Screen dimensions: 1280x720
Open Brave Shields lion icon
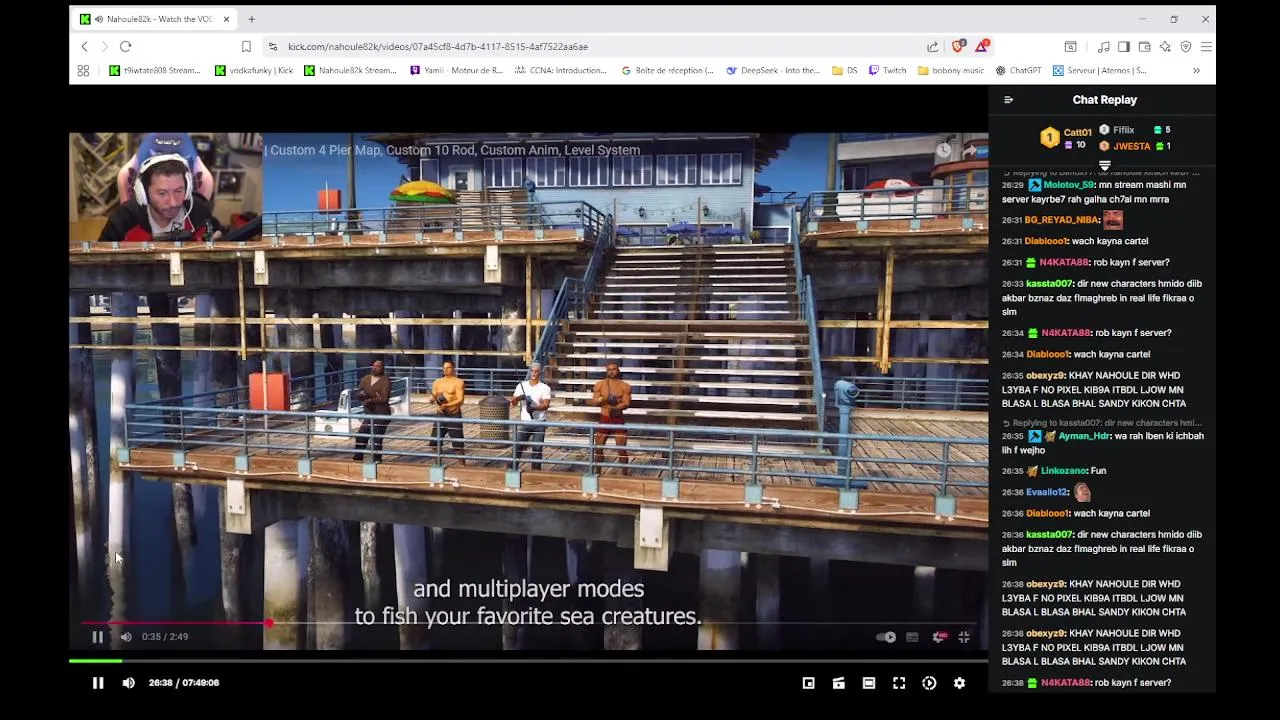tap(959, 46)
